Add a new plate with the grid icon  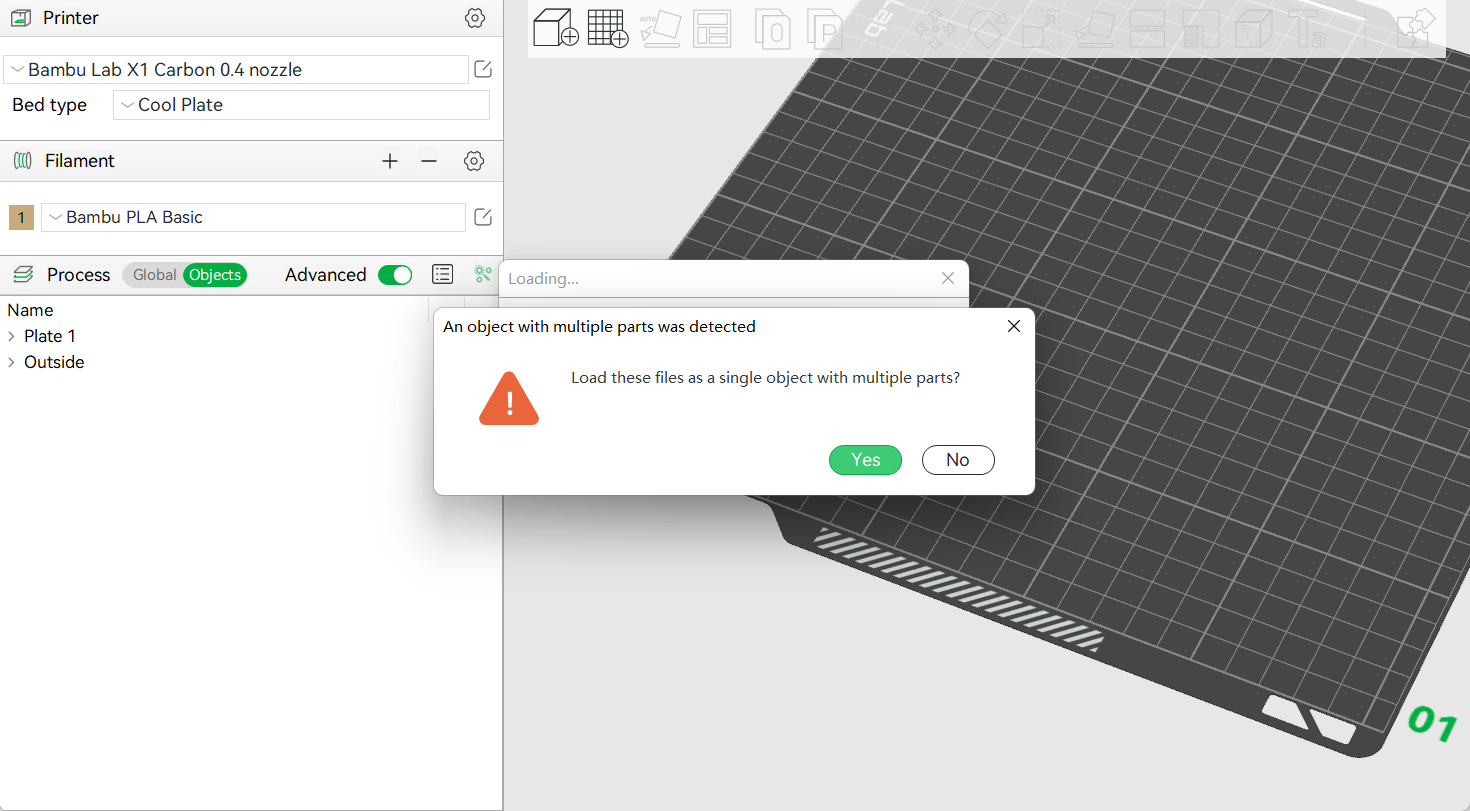(x=607, y=27)
